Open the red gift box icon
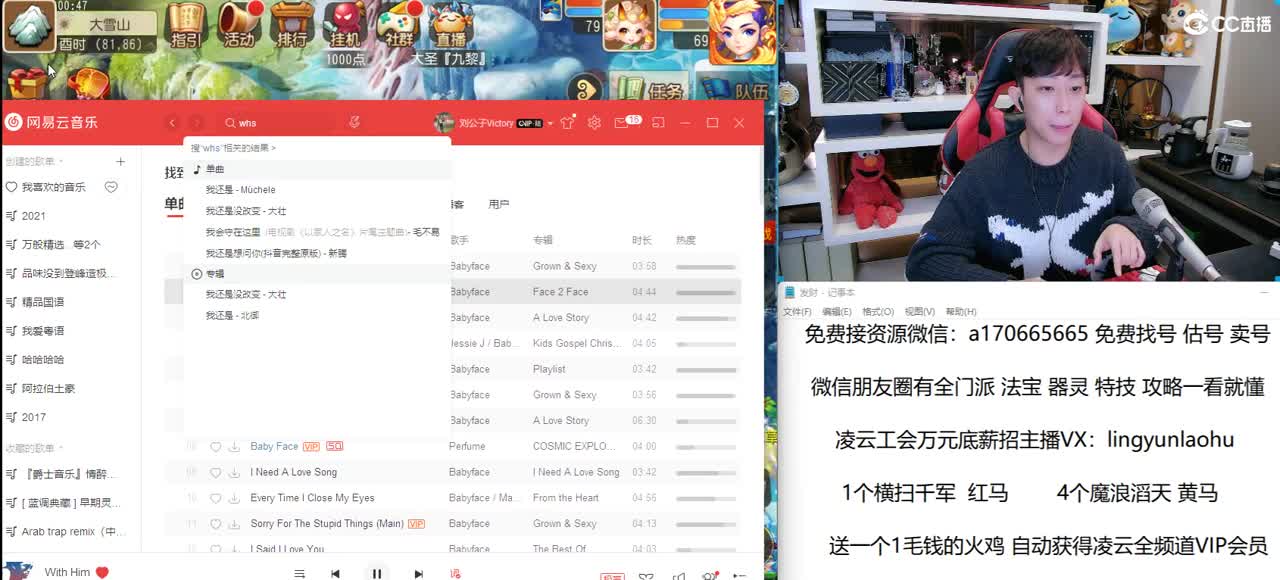 coord(26,83)
